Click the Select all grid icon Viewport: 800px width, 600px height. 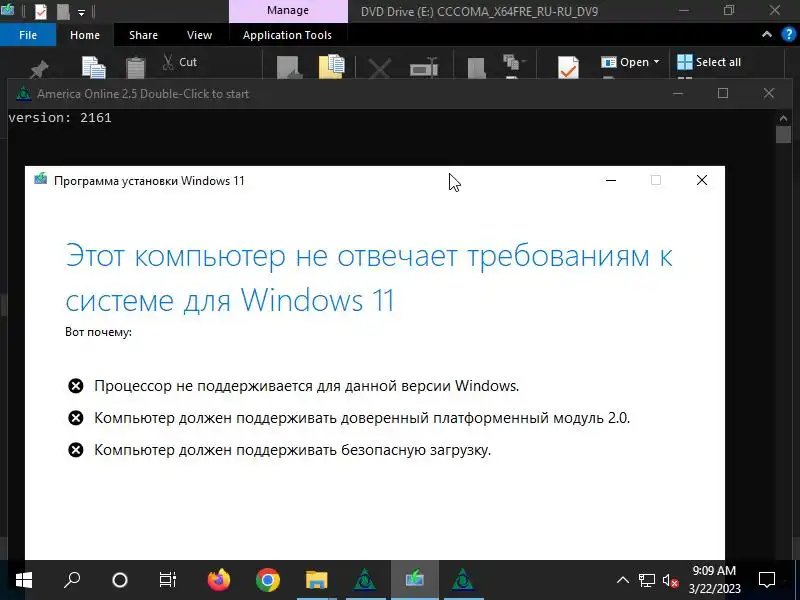click(685, 62)
